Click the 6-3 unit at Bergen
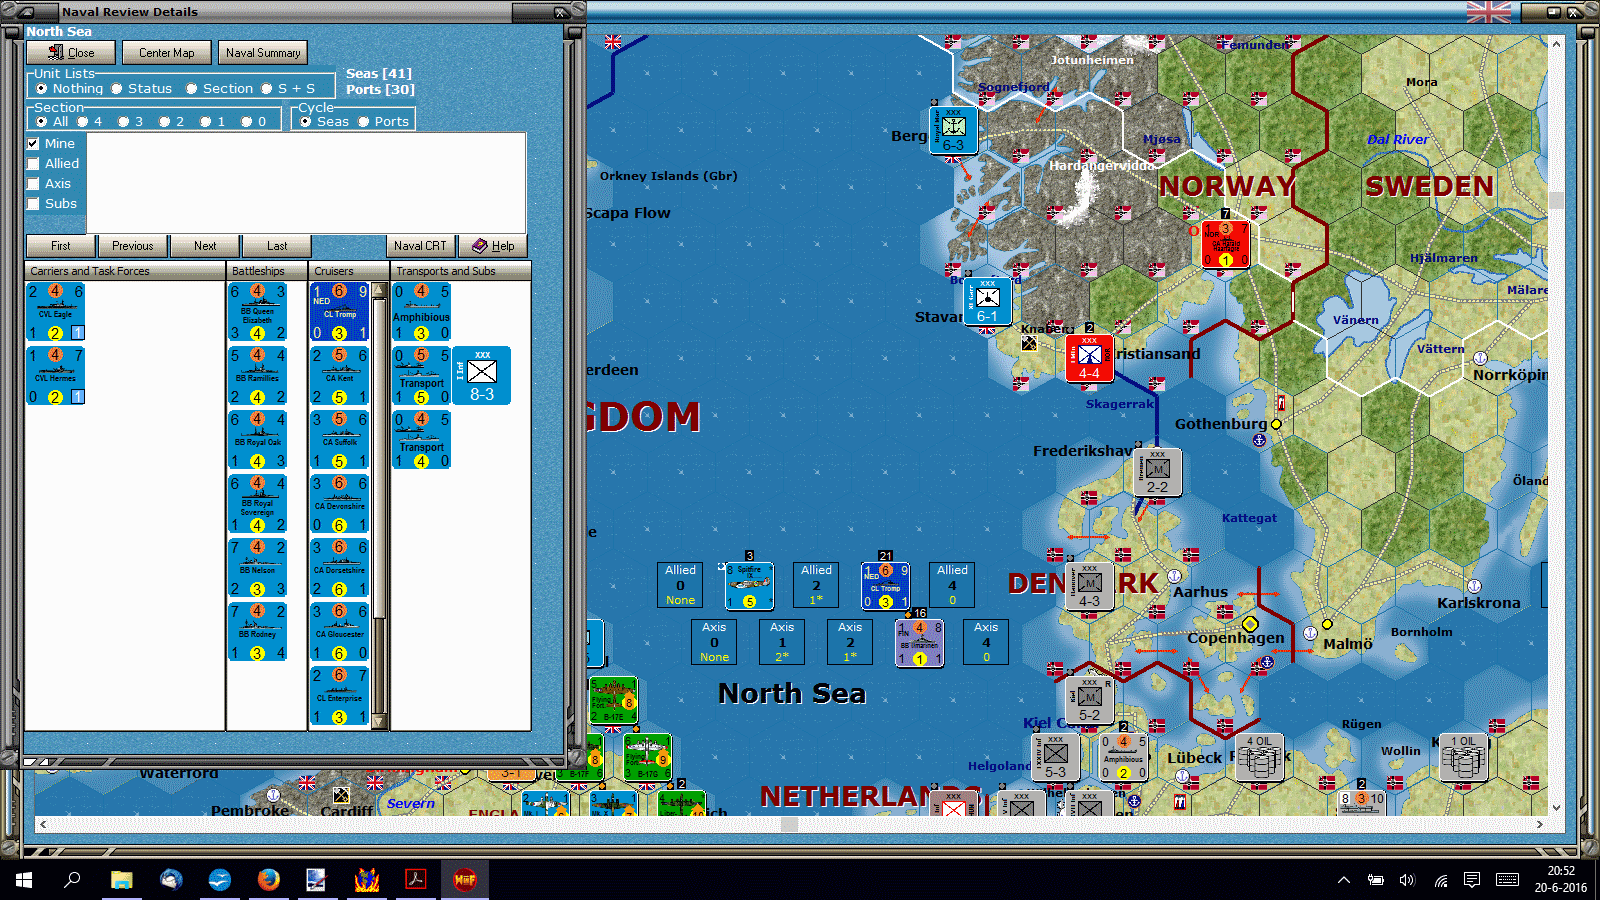Viewport: 1600px width, 900px height. [954, 130]
